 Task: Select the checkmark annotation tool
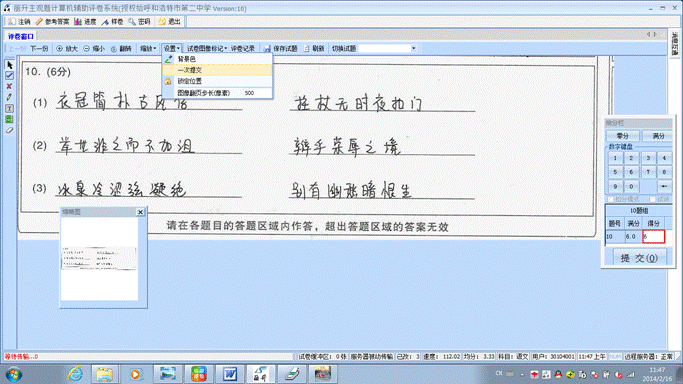tap(9, 75)
